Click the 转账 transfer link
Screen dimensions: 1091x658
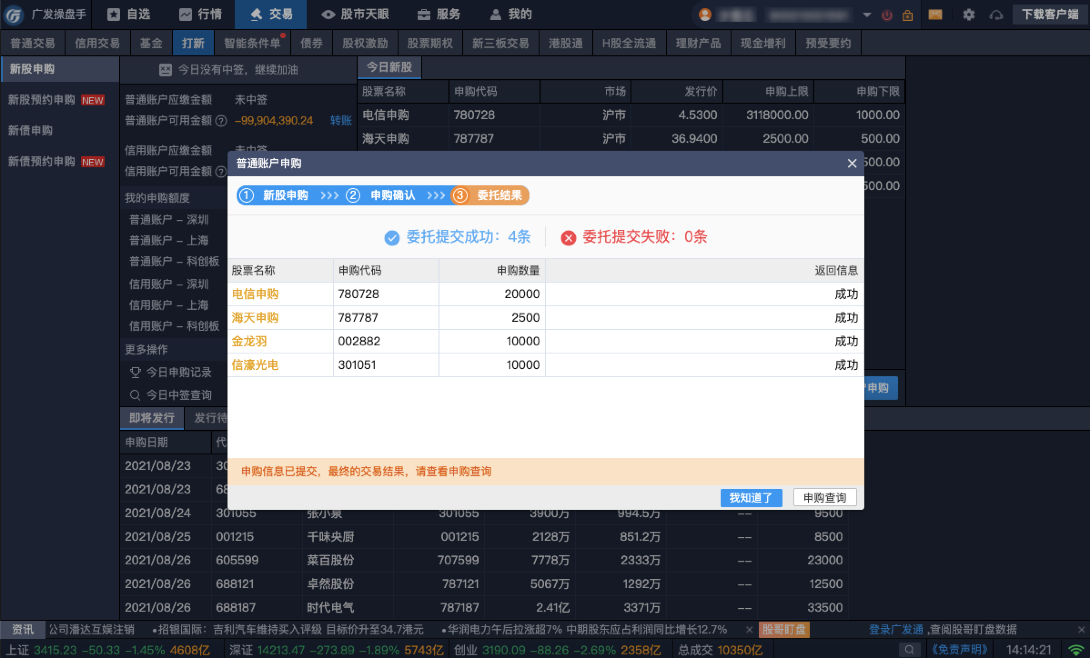(x=341, y=121)
